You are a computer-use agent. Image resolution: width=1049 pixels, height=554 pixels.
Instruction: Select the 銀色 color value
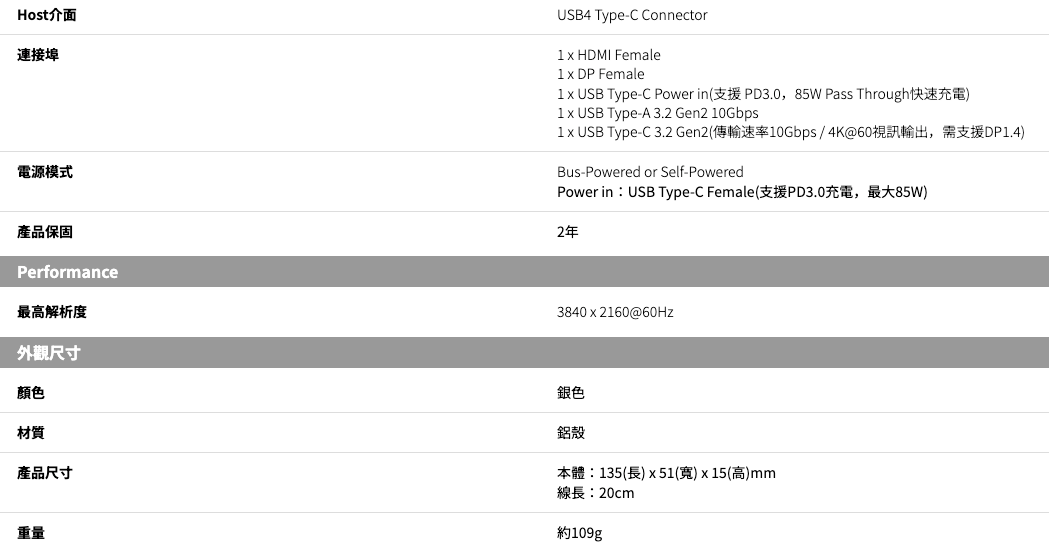point(571,393)
